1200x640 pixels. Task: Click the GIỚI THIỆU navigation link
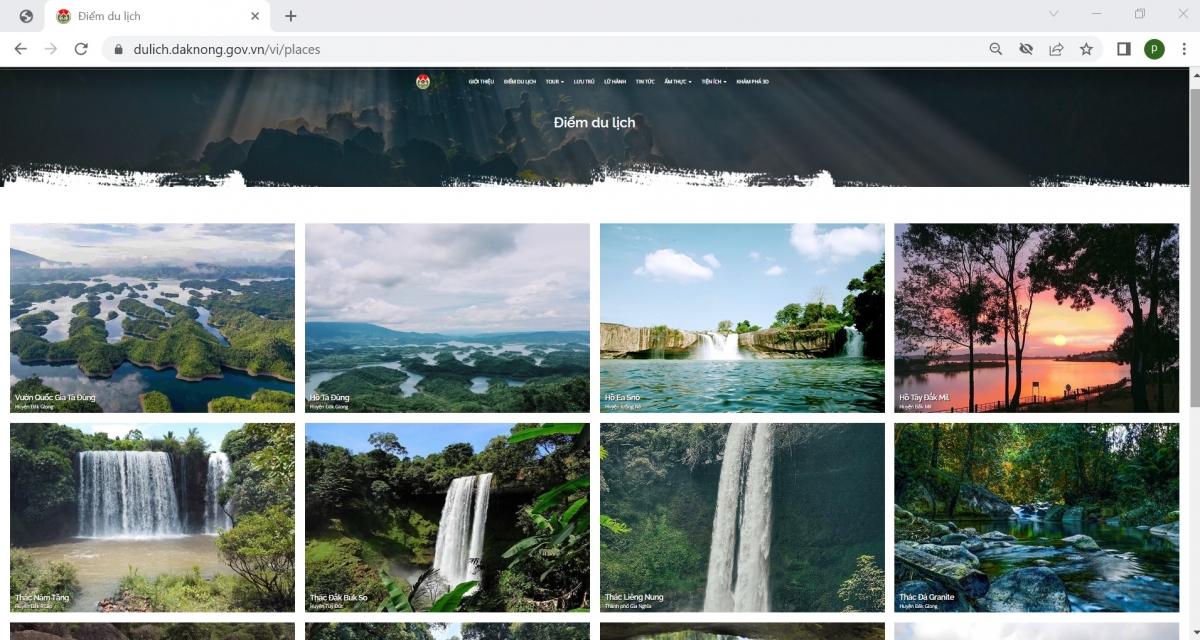[481, 82]
